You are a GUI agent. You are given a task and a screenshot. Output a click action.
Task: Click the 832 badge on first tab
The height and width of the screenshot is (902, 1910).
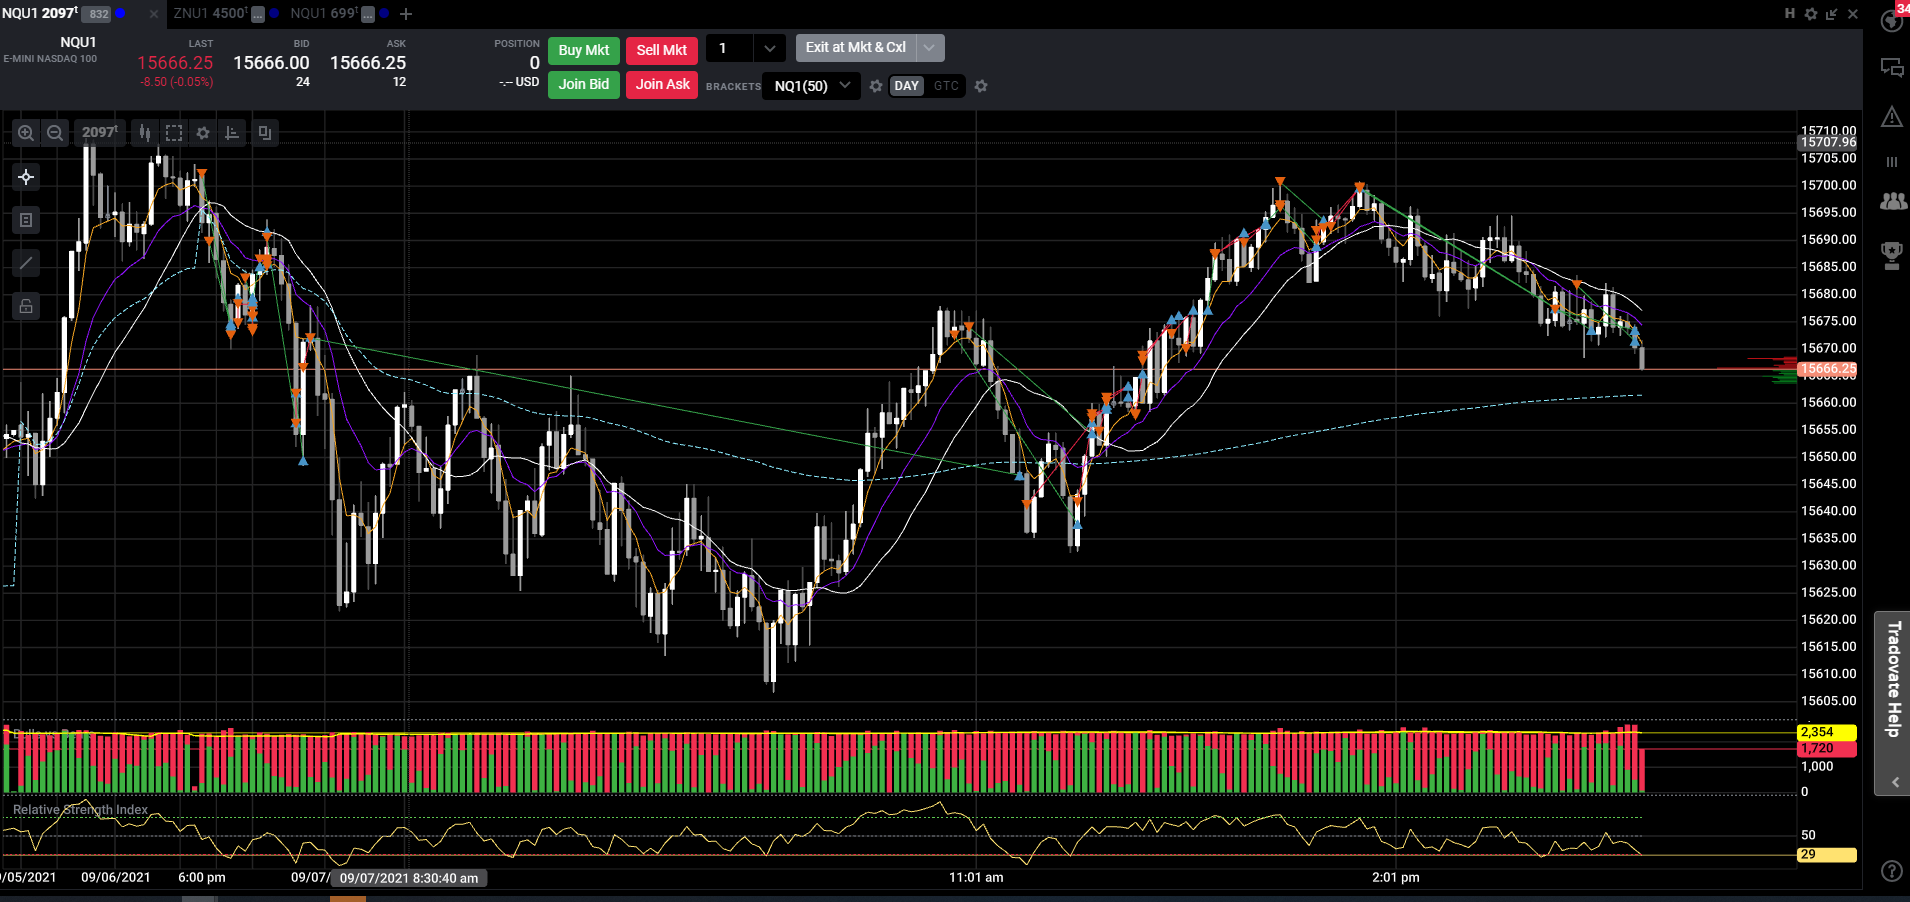(97, 14)
